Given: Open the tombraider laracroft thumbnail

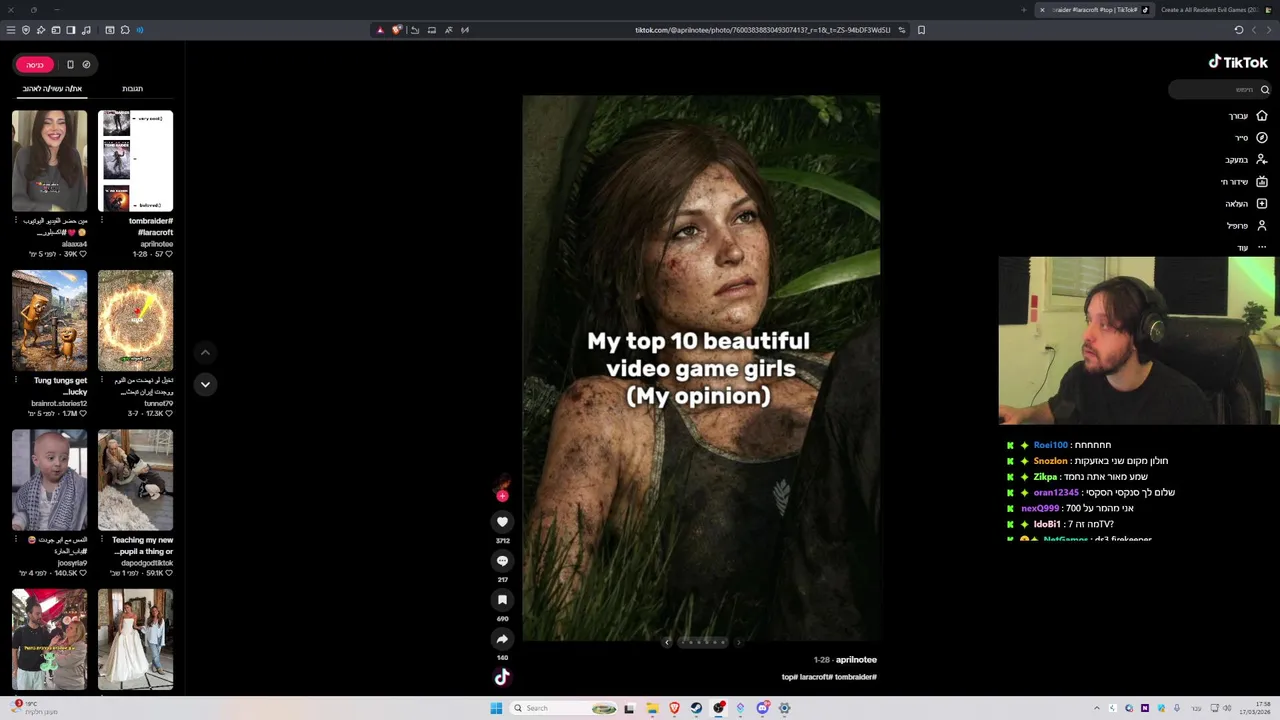Looking at the screenshot, I should click(135, 160).
